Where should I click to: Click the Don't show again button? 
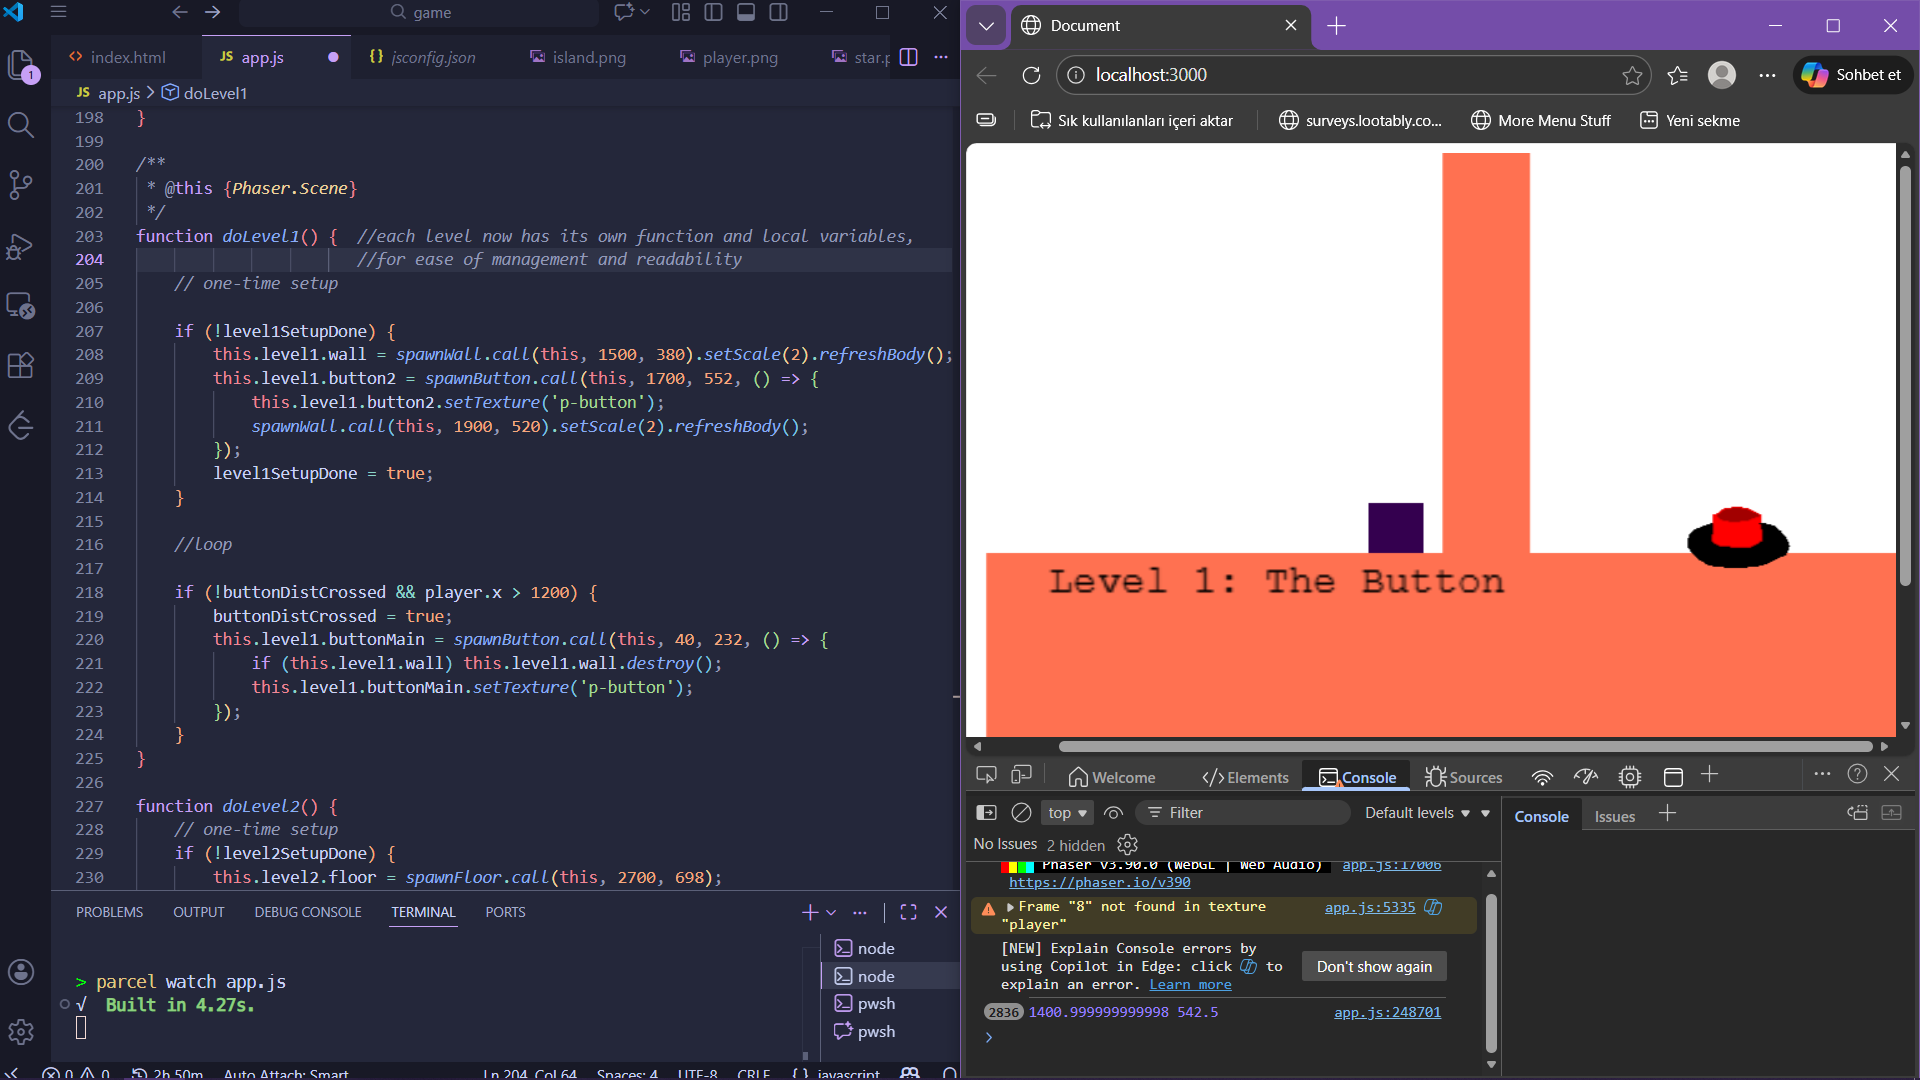1373,967
